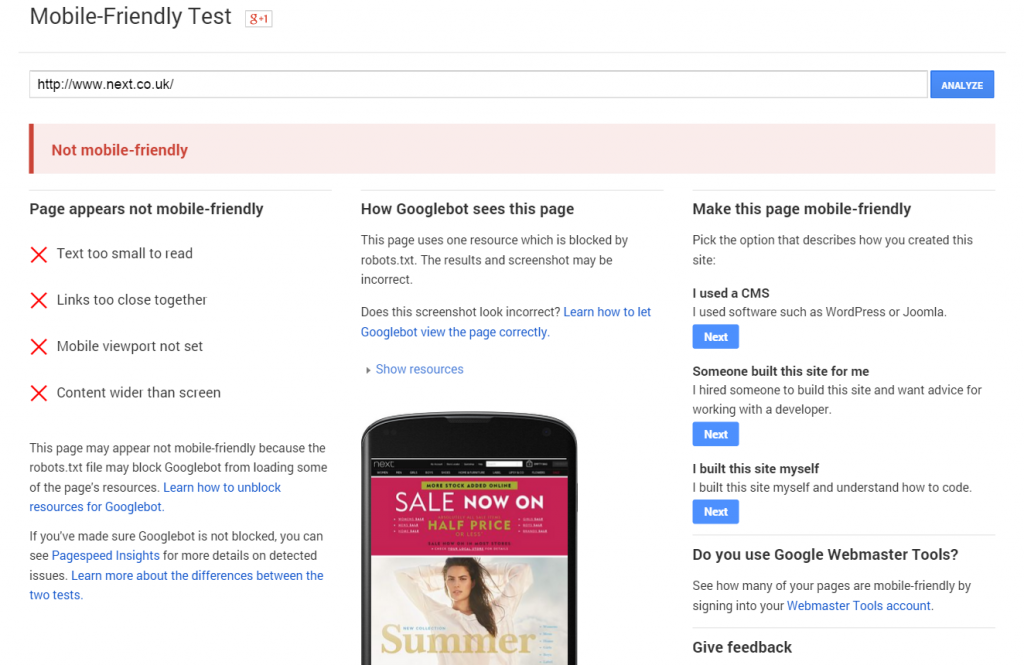Click red X beside Mobile viewport not set
The image size is (1024, 665).
coord(39,347)
